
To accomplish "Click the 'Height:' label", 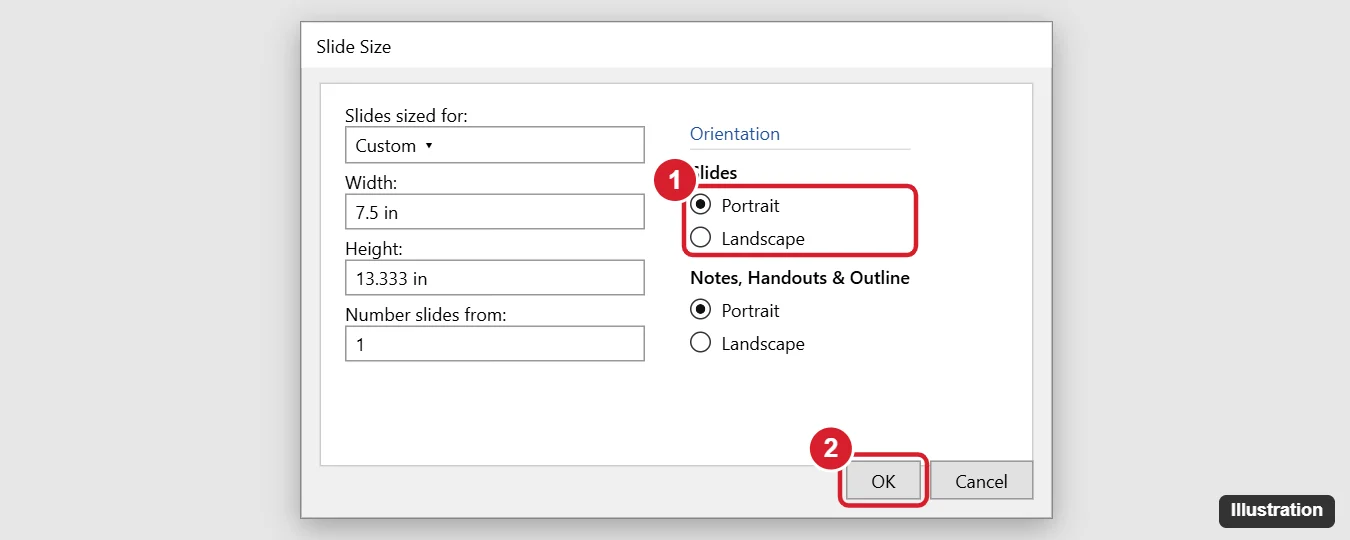I will pos(374,249).
